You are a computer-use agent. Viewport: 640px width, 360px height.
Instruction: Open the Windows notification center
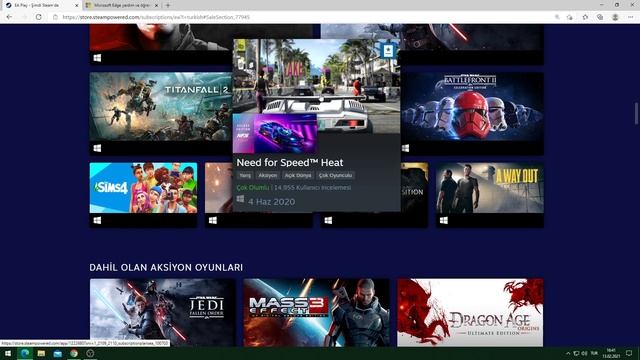pyautogui.click(x=629, y=353)
